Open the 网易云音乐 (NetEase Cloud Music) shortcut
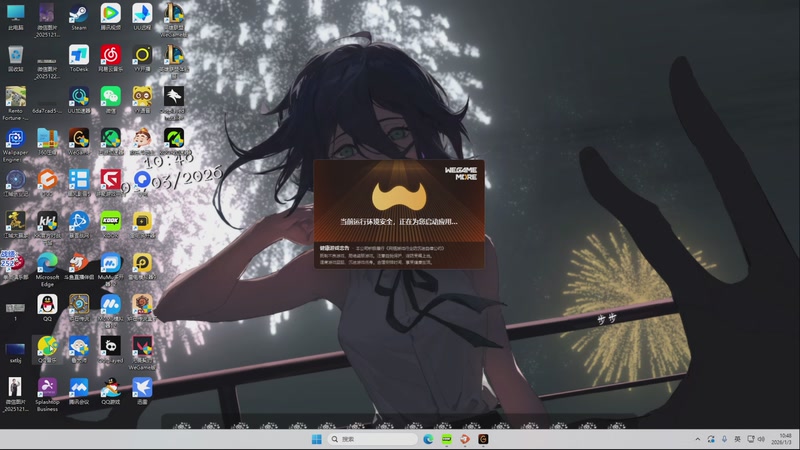 (x=110, y=58)
